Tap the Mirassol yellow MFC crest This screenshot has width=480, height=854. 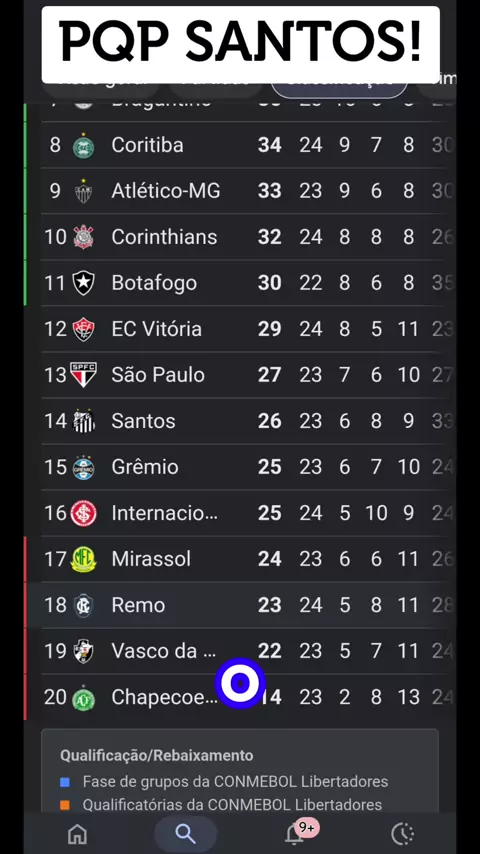[x=83, y=559]
